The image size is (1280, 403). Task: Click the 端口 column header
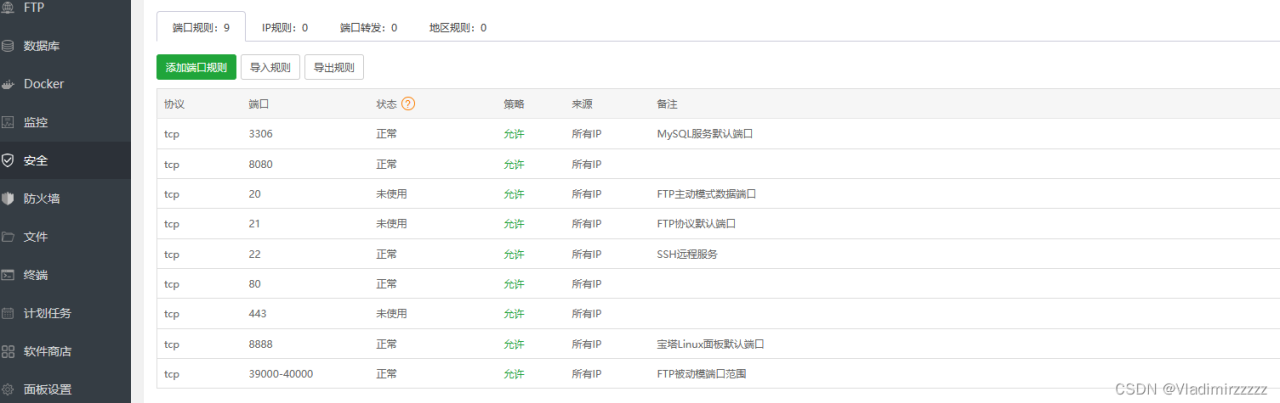click(x=258, y=104)
